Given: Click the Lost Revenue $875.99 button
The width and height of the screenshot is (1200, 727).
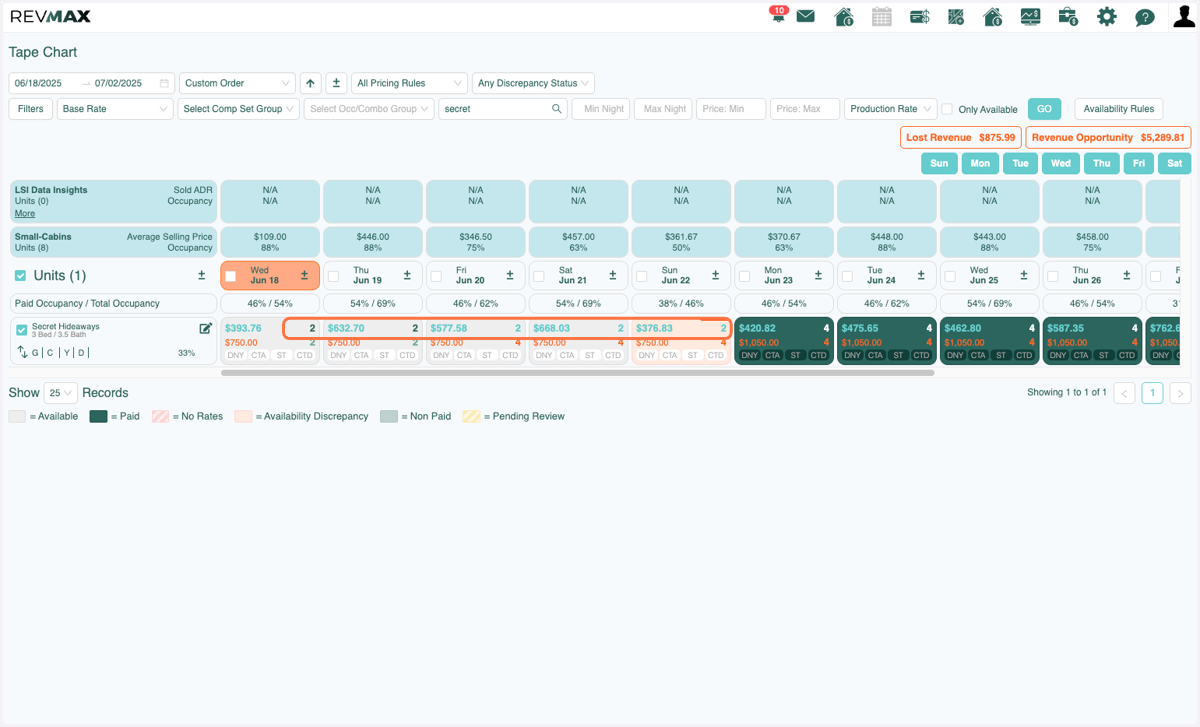Looking at the screenshot, I should 961,137.
